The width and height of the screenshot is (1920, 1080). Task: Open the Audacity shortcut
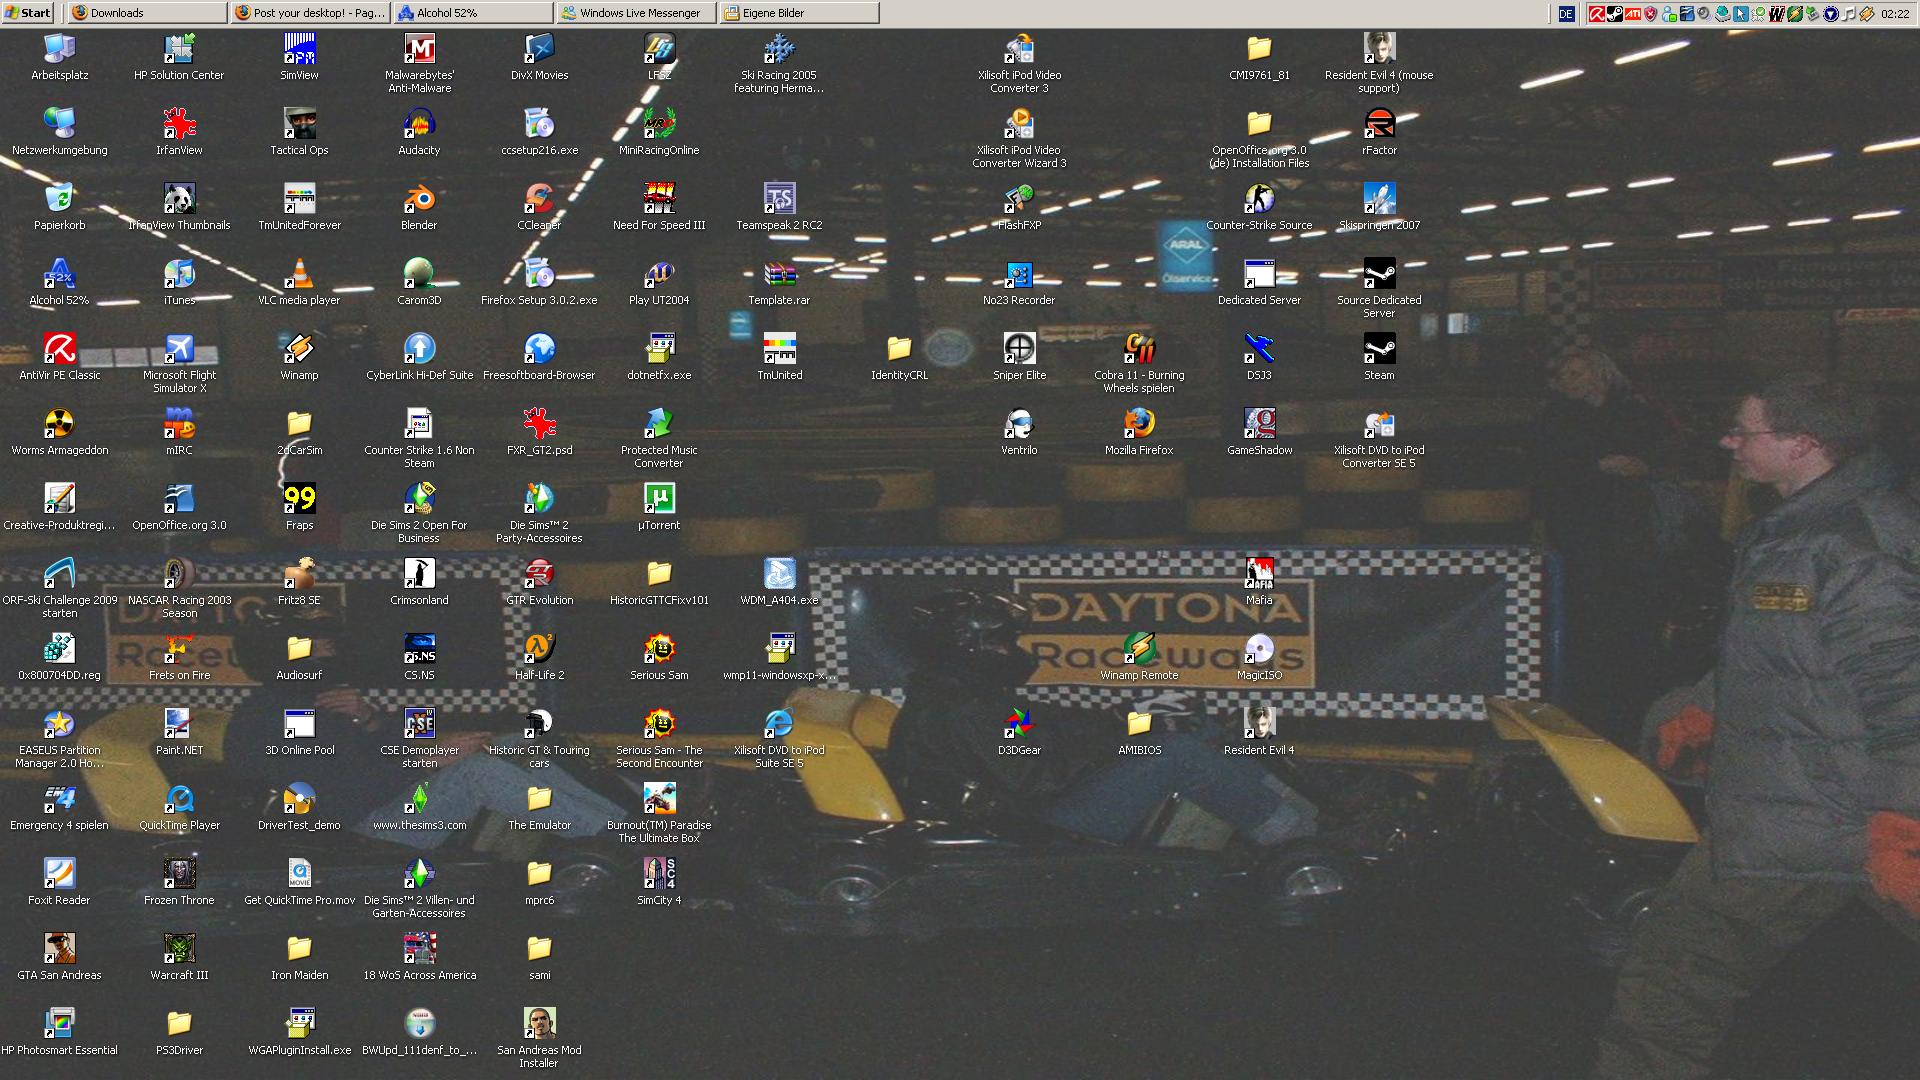(419, 124)
